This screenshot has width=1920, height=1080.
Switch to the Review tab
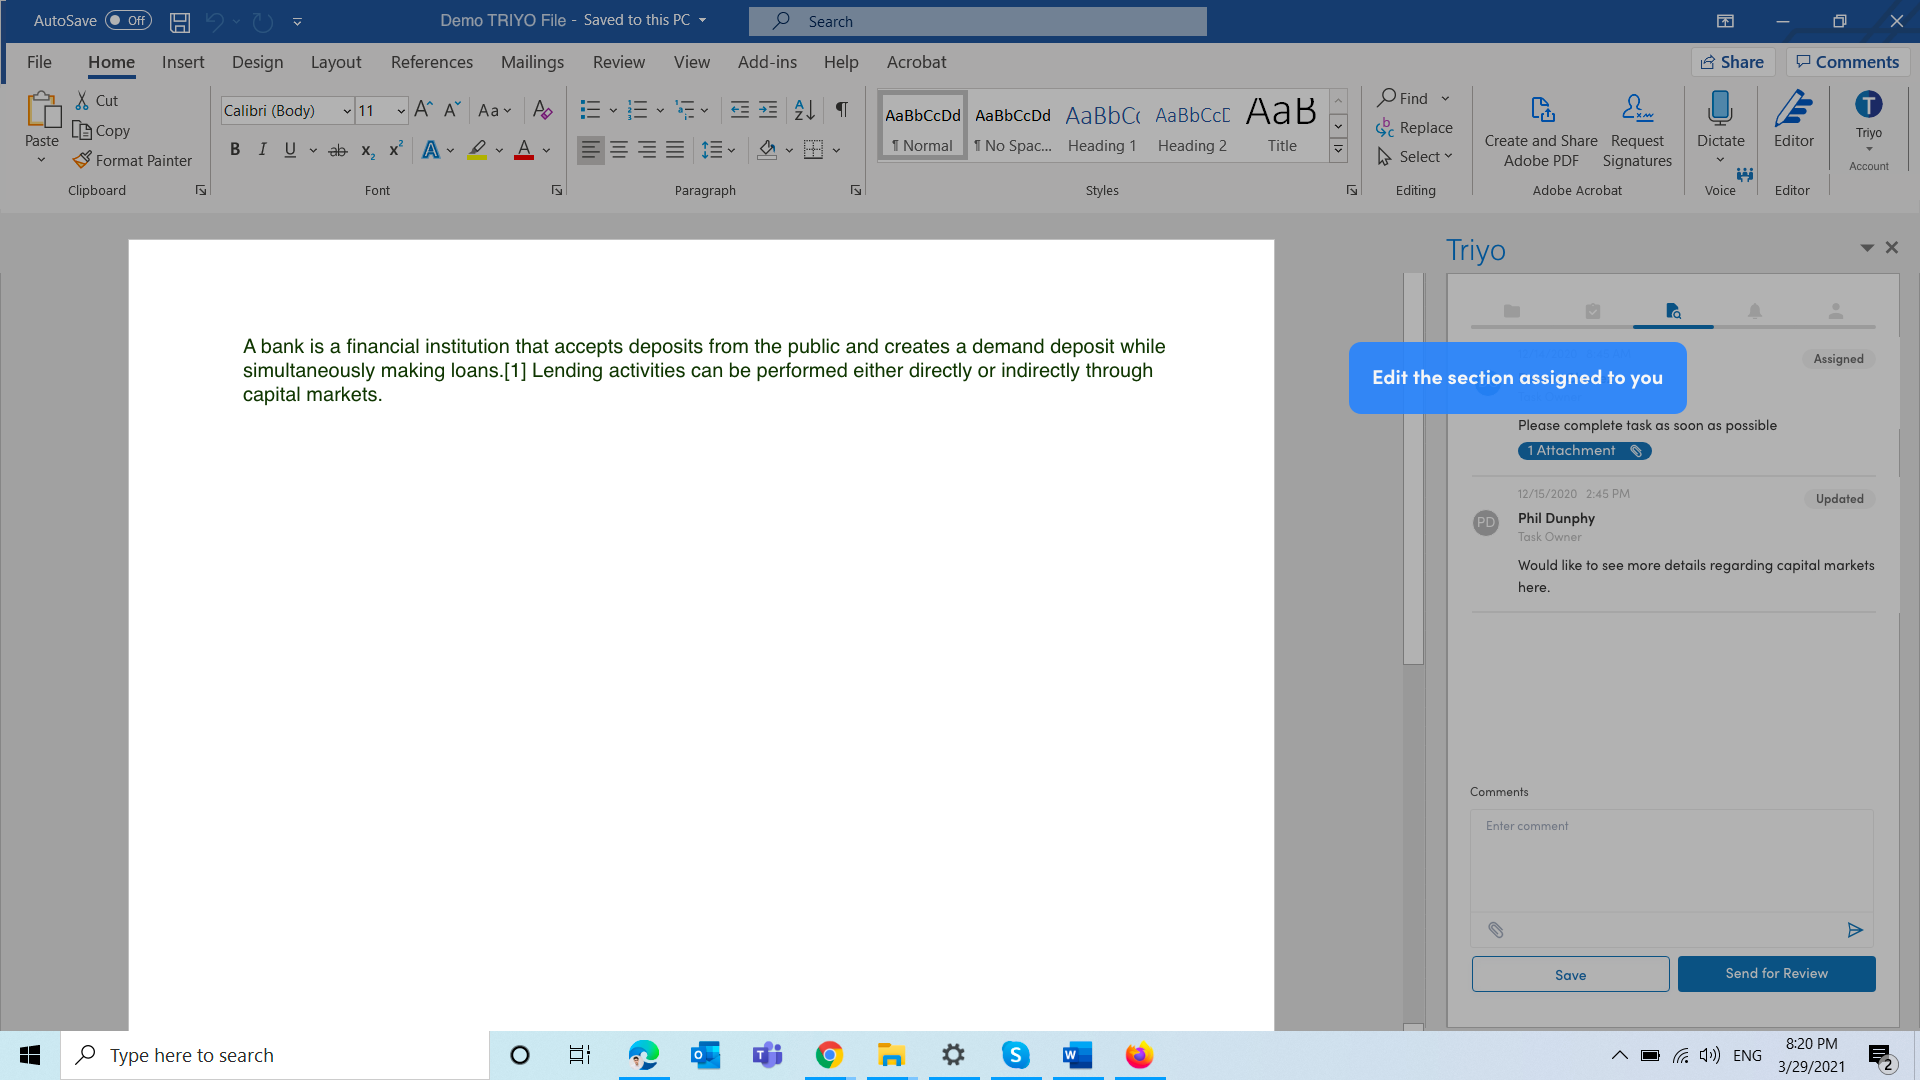tap(619, 62)
